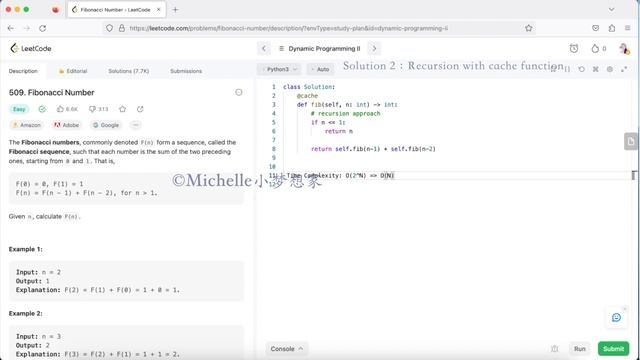Go to the previous problem in study plan
This screenshot has width=640, height=360.
tap(264, 49)
